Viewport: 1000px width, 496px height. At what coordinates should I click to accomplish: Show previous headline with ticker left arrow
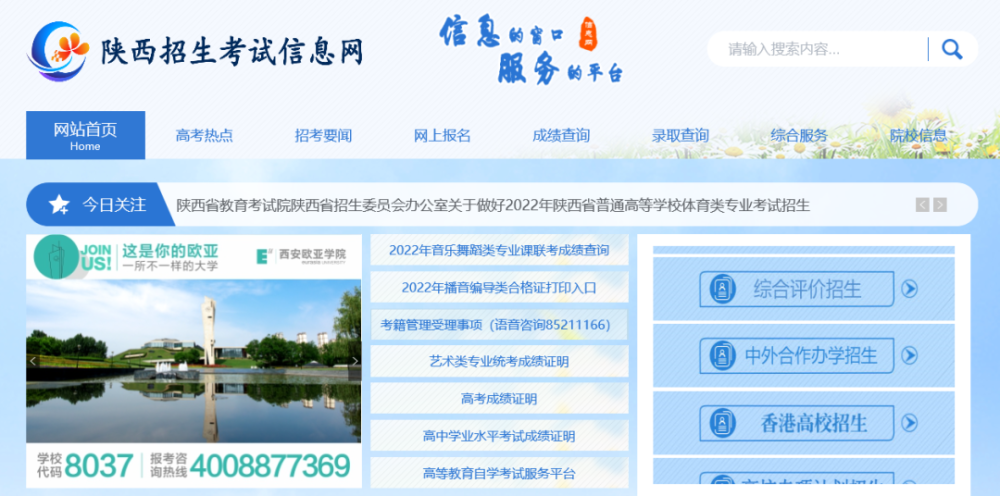[922, 205]
